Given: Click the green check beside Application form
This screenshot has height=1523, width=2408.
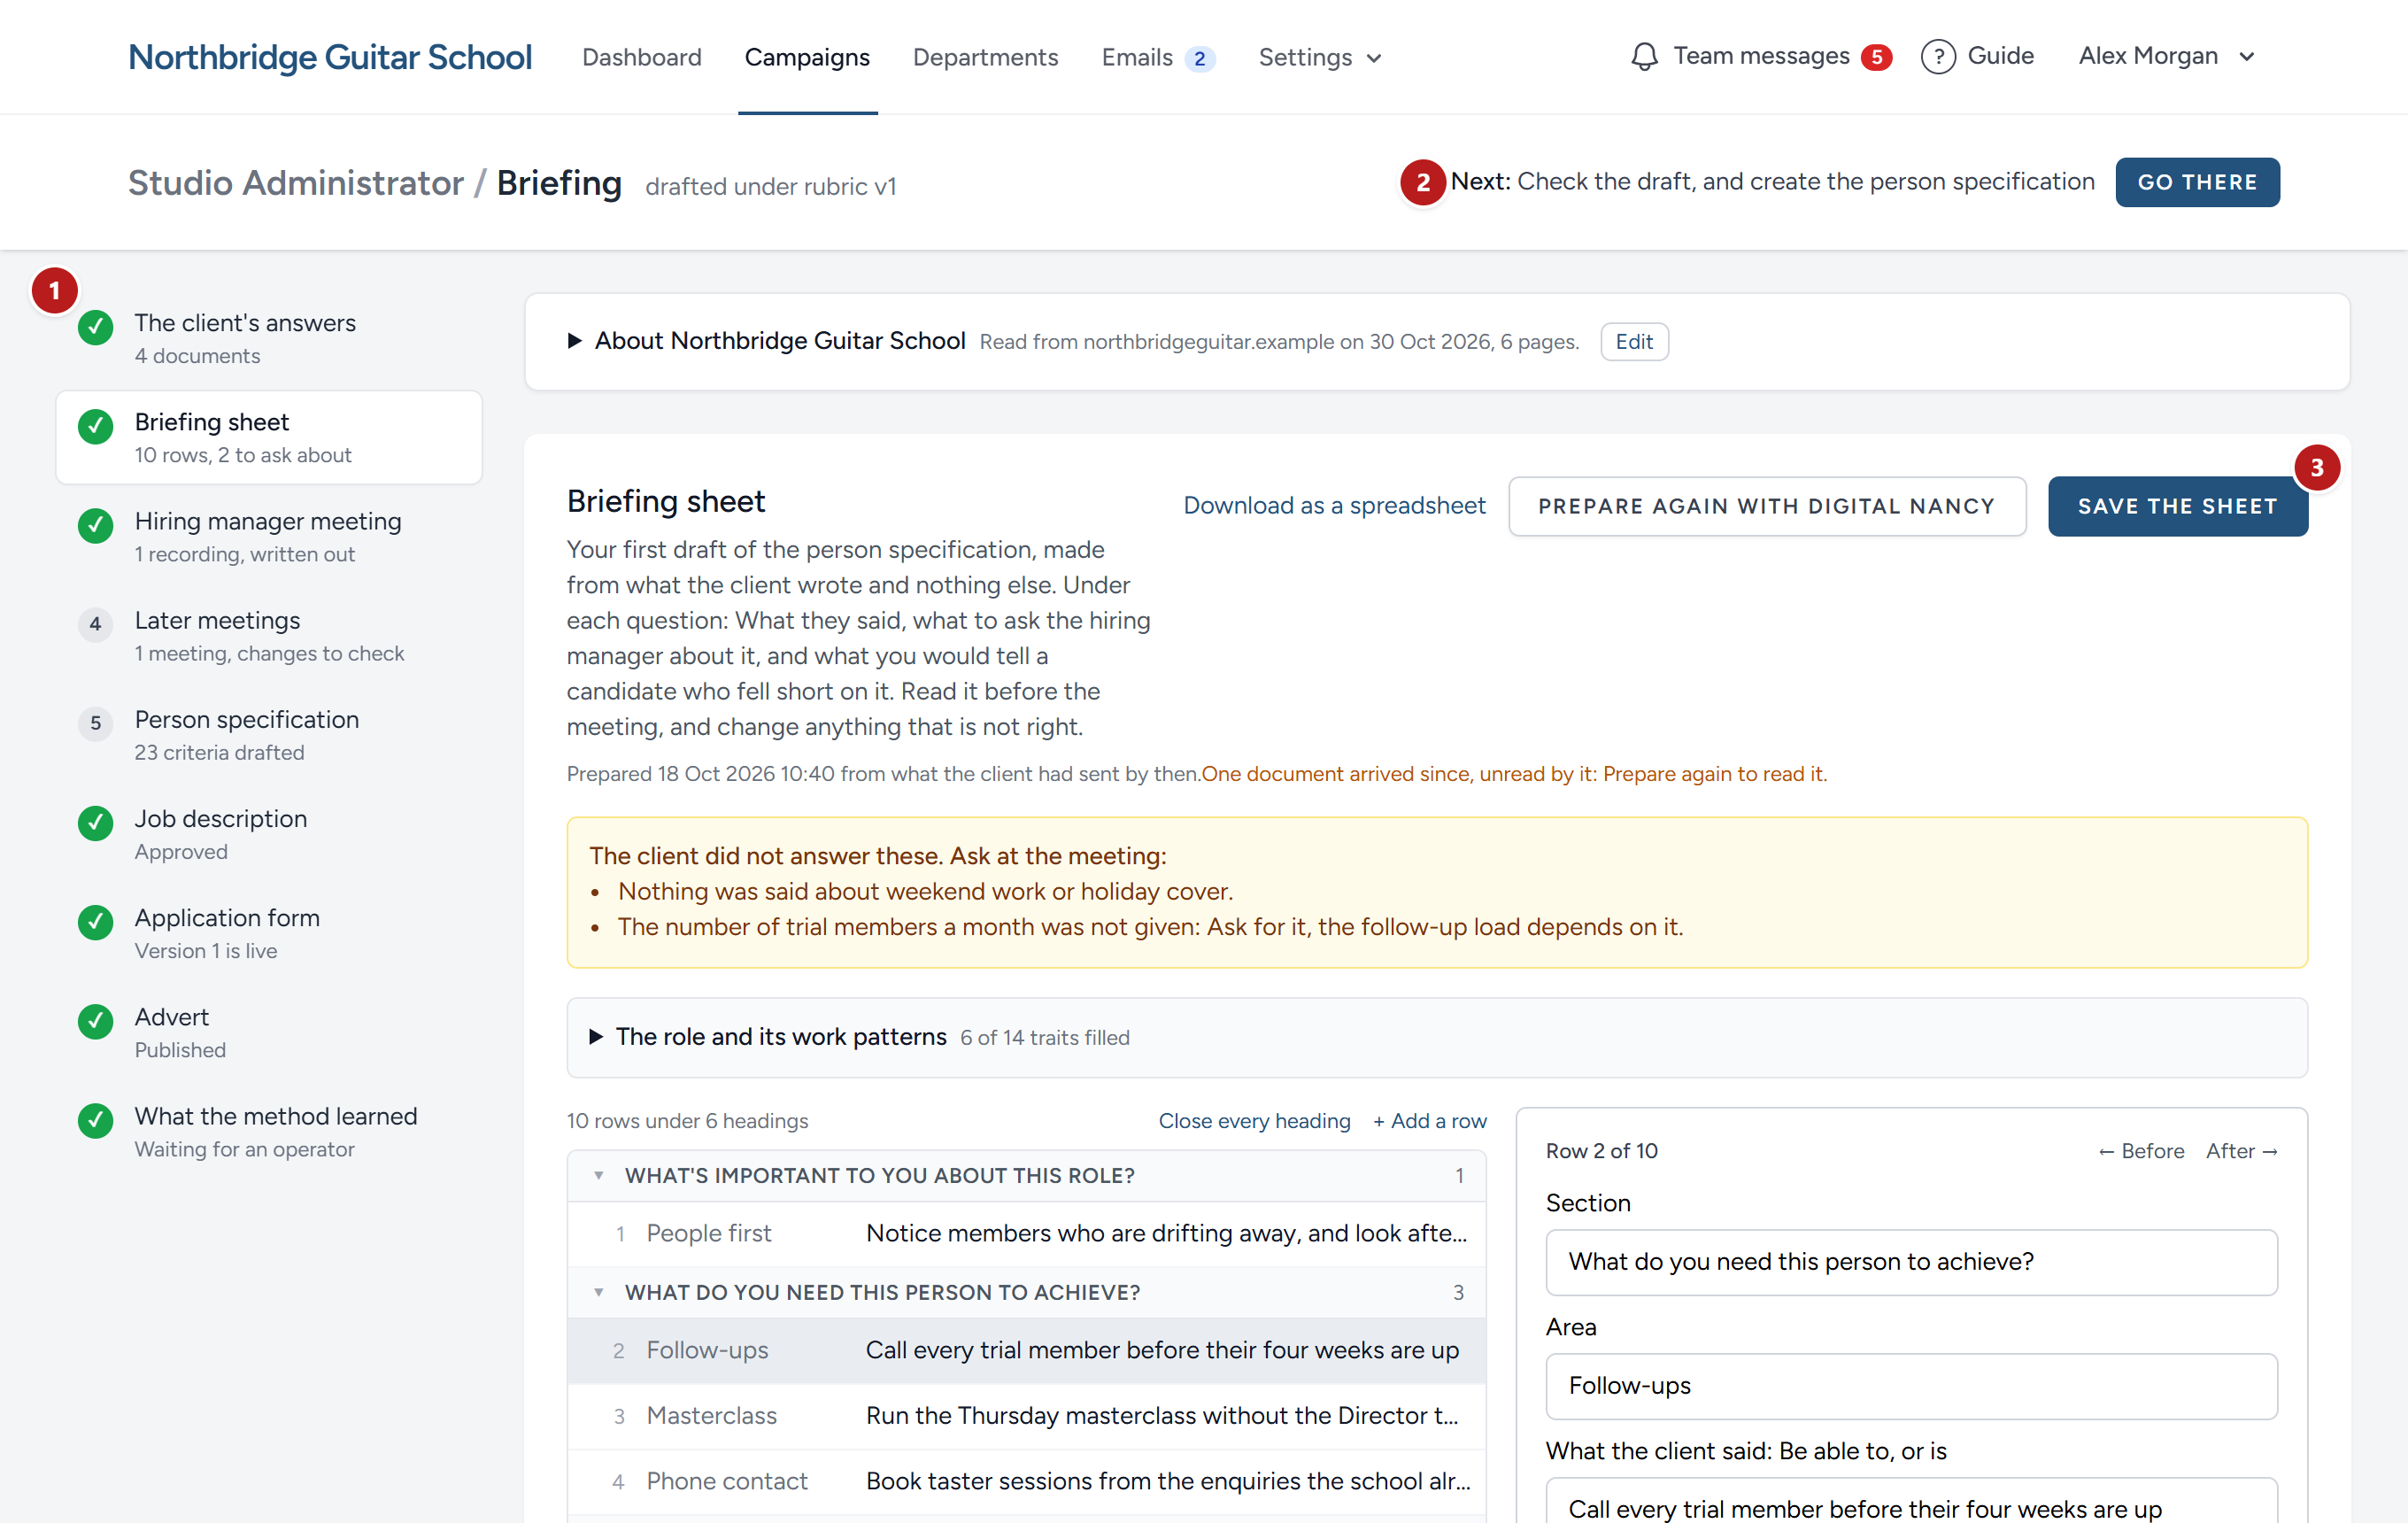Looking at the screenshot, I should (x=95, y=921).
